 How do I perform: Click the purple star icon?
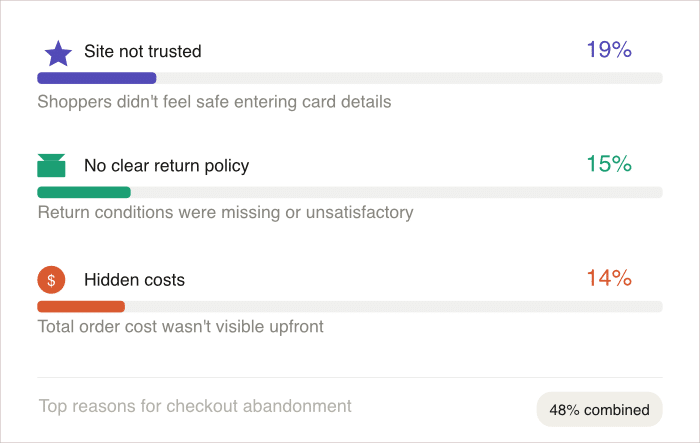click(x=58, y=52)
